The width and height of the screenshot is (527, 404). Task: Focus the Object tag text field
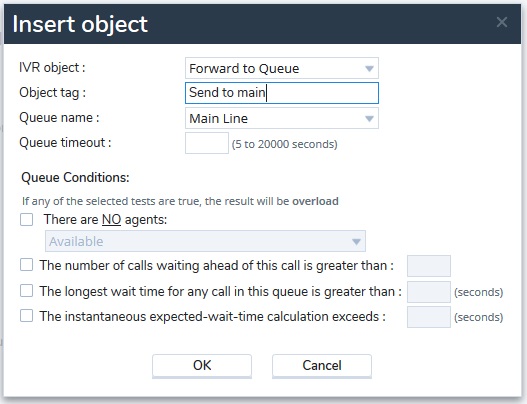pyautogui.click(x=282, y=93)
